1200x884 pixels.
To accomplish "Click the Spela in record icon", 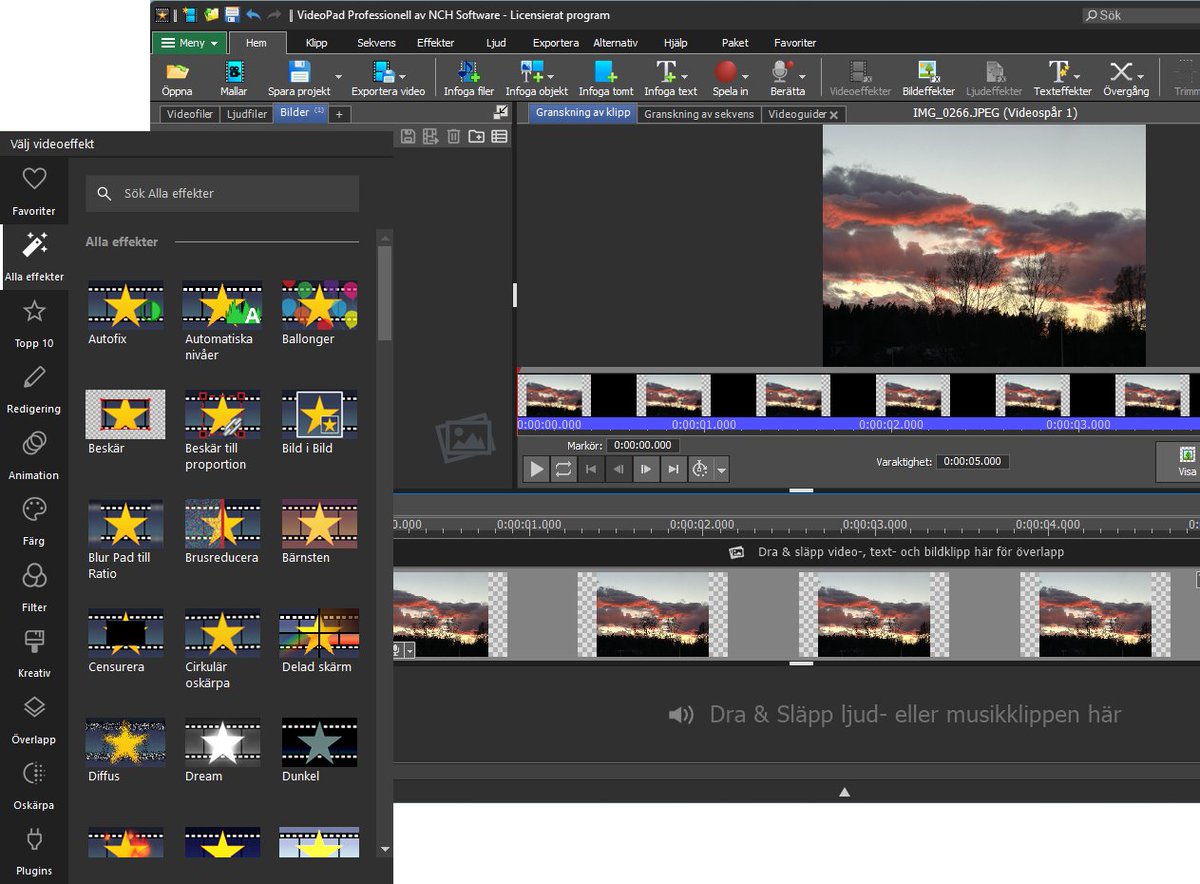I will point(726,72).
